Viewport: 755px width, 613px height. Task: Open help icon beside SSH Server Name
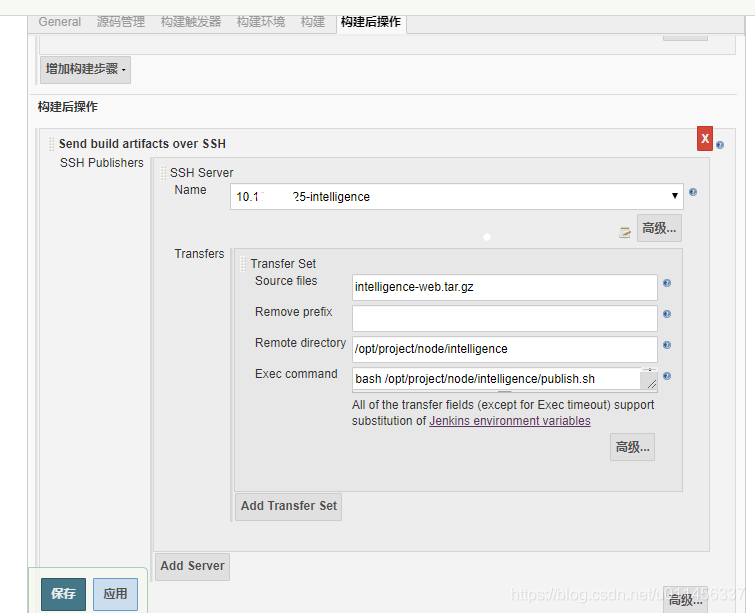(x=693, y=192)
